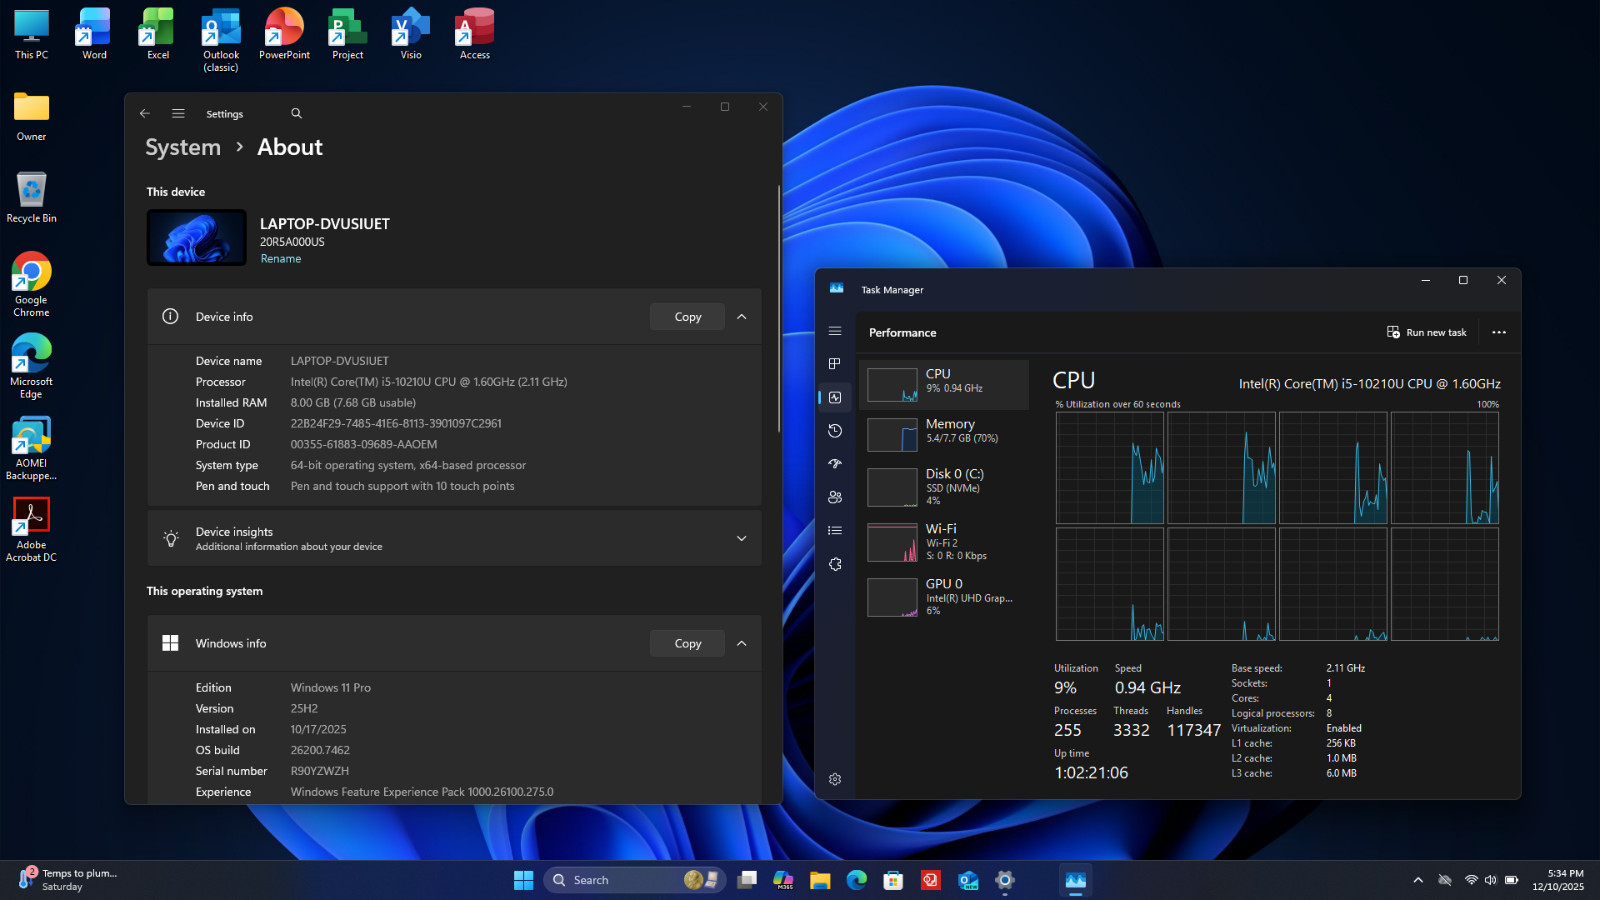Open Processes page in Task Manager sidebar
This screenshot has height=900, width=1600.
point(835,364)
